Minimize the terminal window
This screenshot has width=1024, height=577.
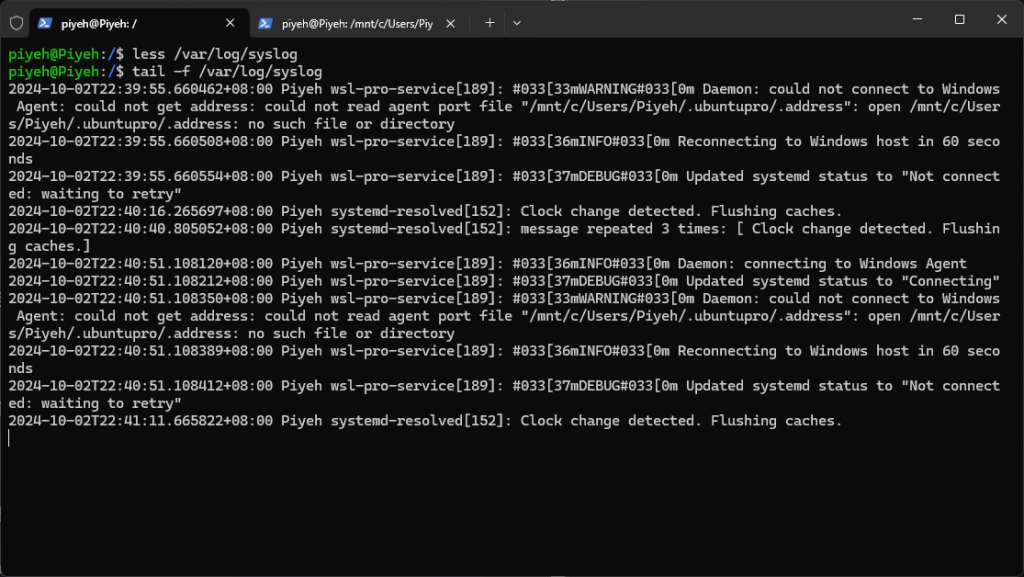(918, 20)
